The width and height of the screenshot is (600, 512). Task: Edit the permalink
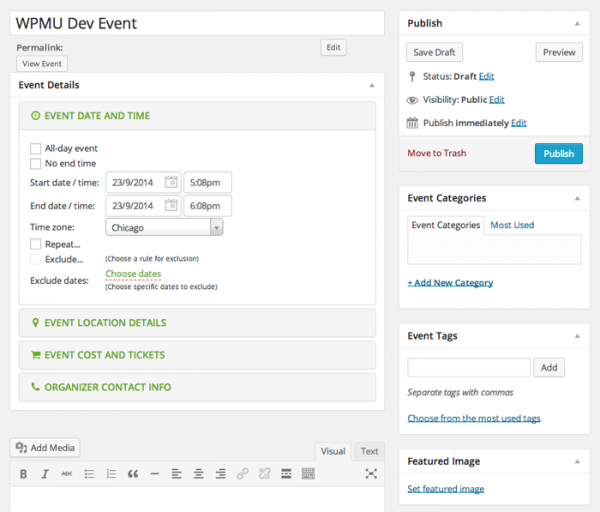pos(333,47)
